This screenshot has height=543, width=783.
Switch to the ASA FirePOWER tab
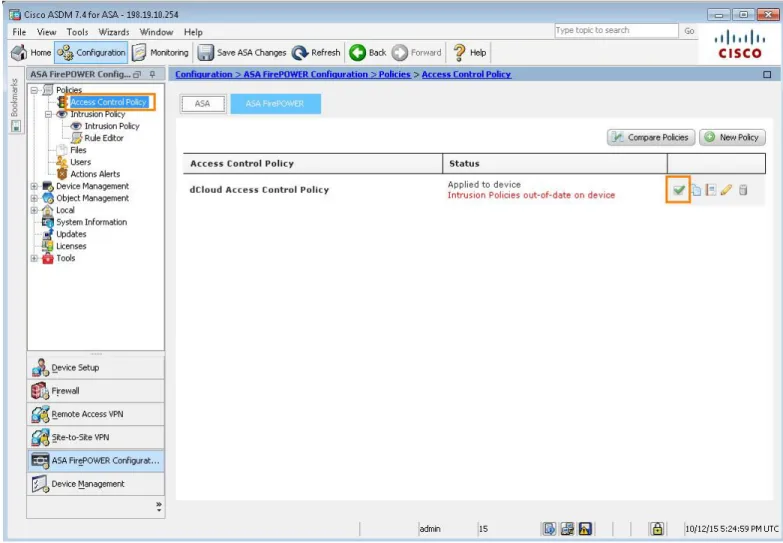coord(275,103)
